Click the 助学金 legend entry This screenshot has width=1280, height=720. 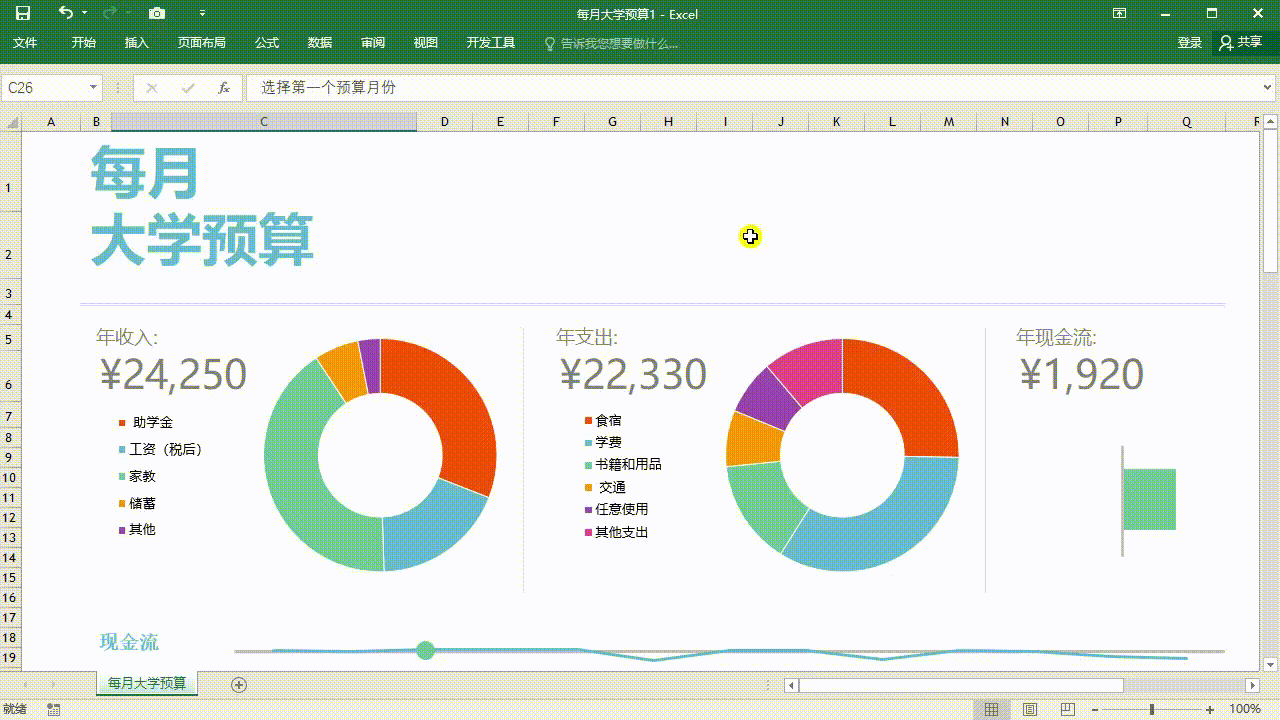(146, 422)
